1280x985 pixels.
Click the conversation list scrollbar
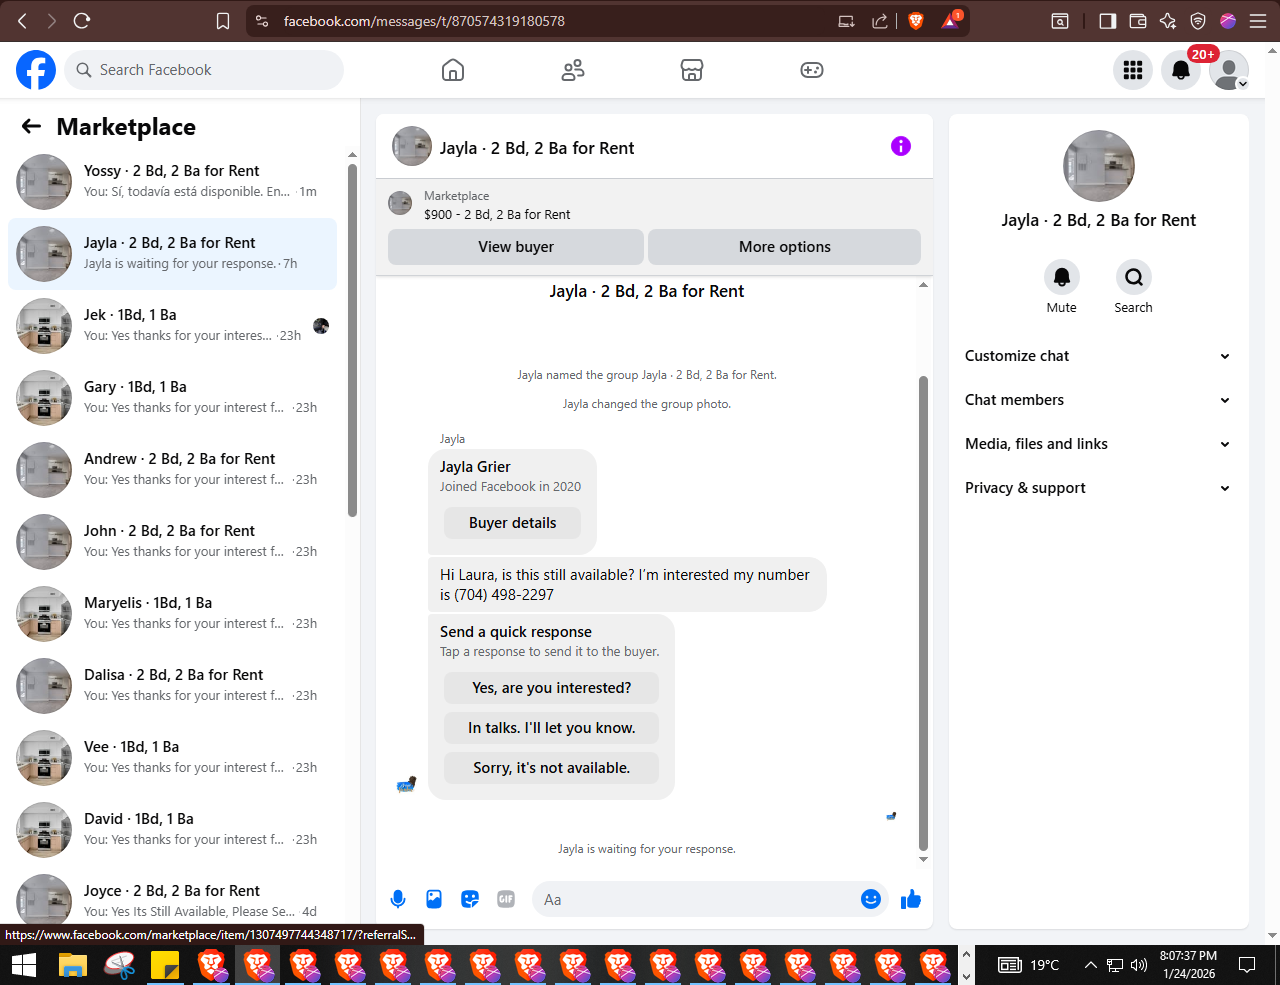[352, 340]
